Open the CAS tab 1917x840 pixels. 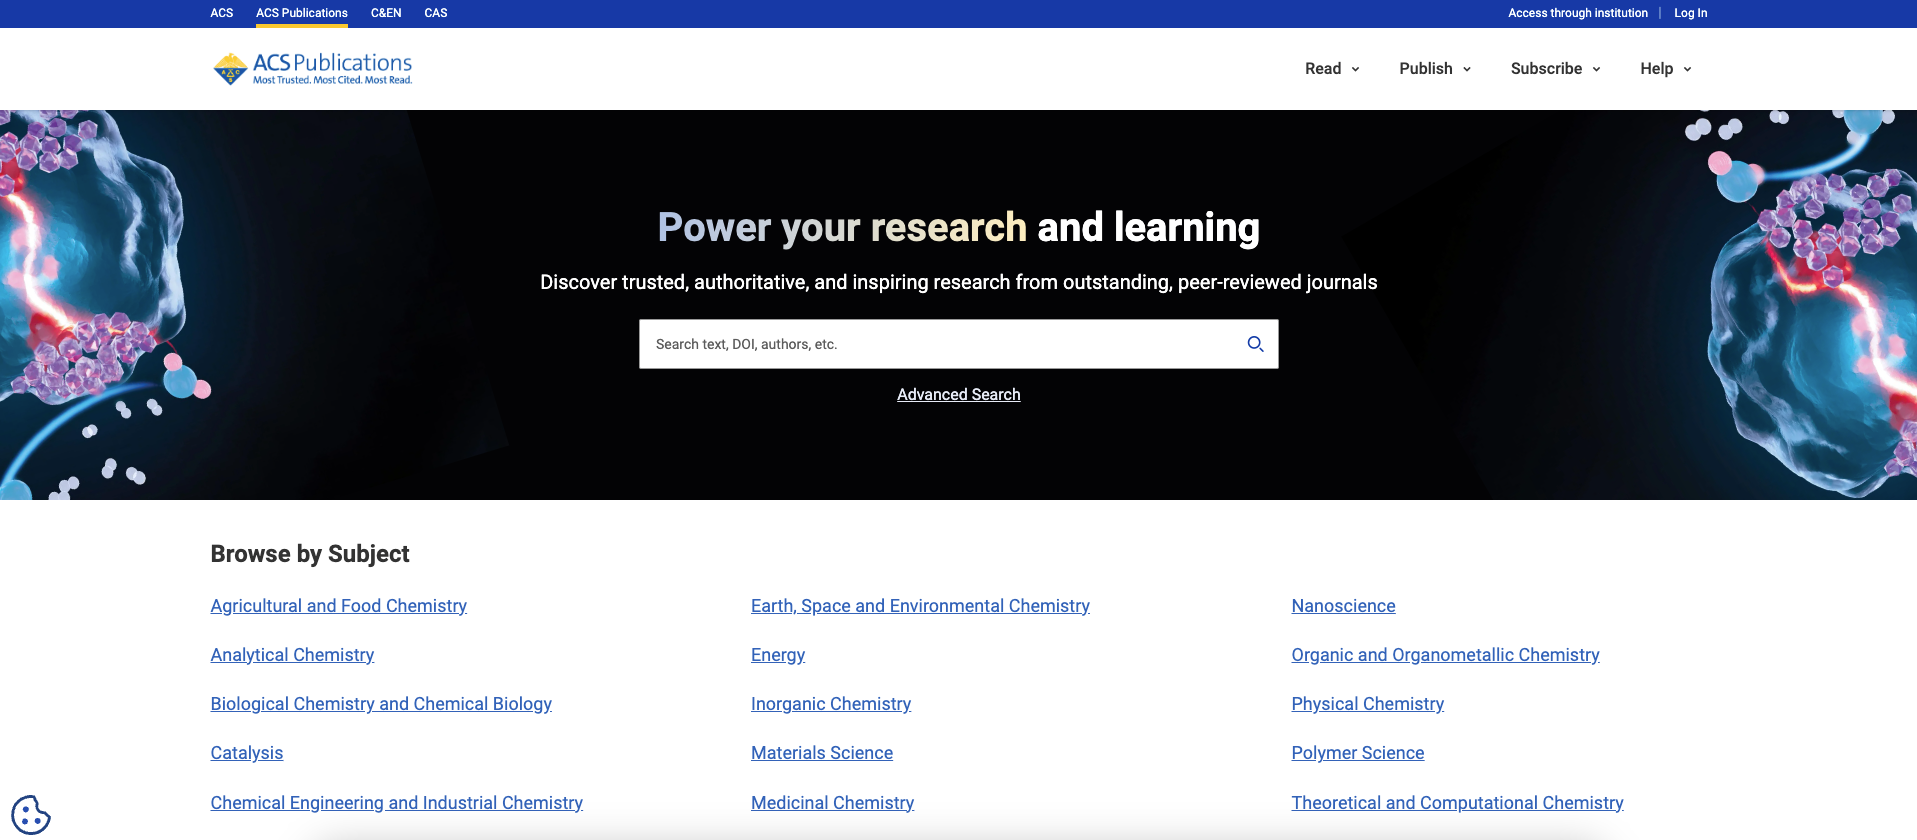click(x=436, y=13)
